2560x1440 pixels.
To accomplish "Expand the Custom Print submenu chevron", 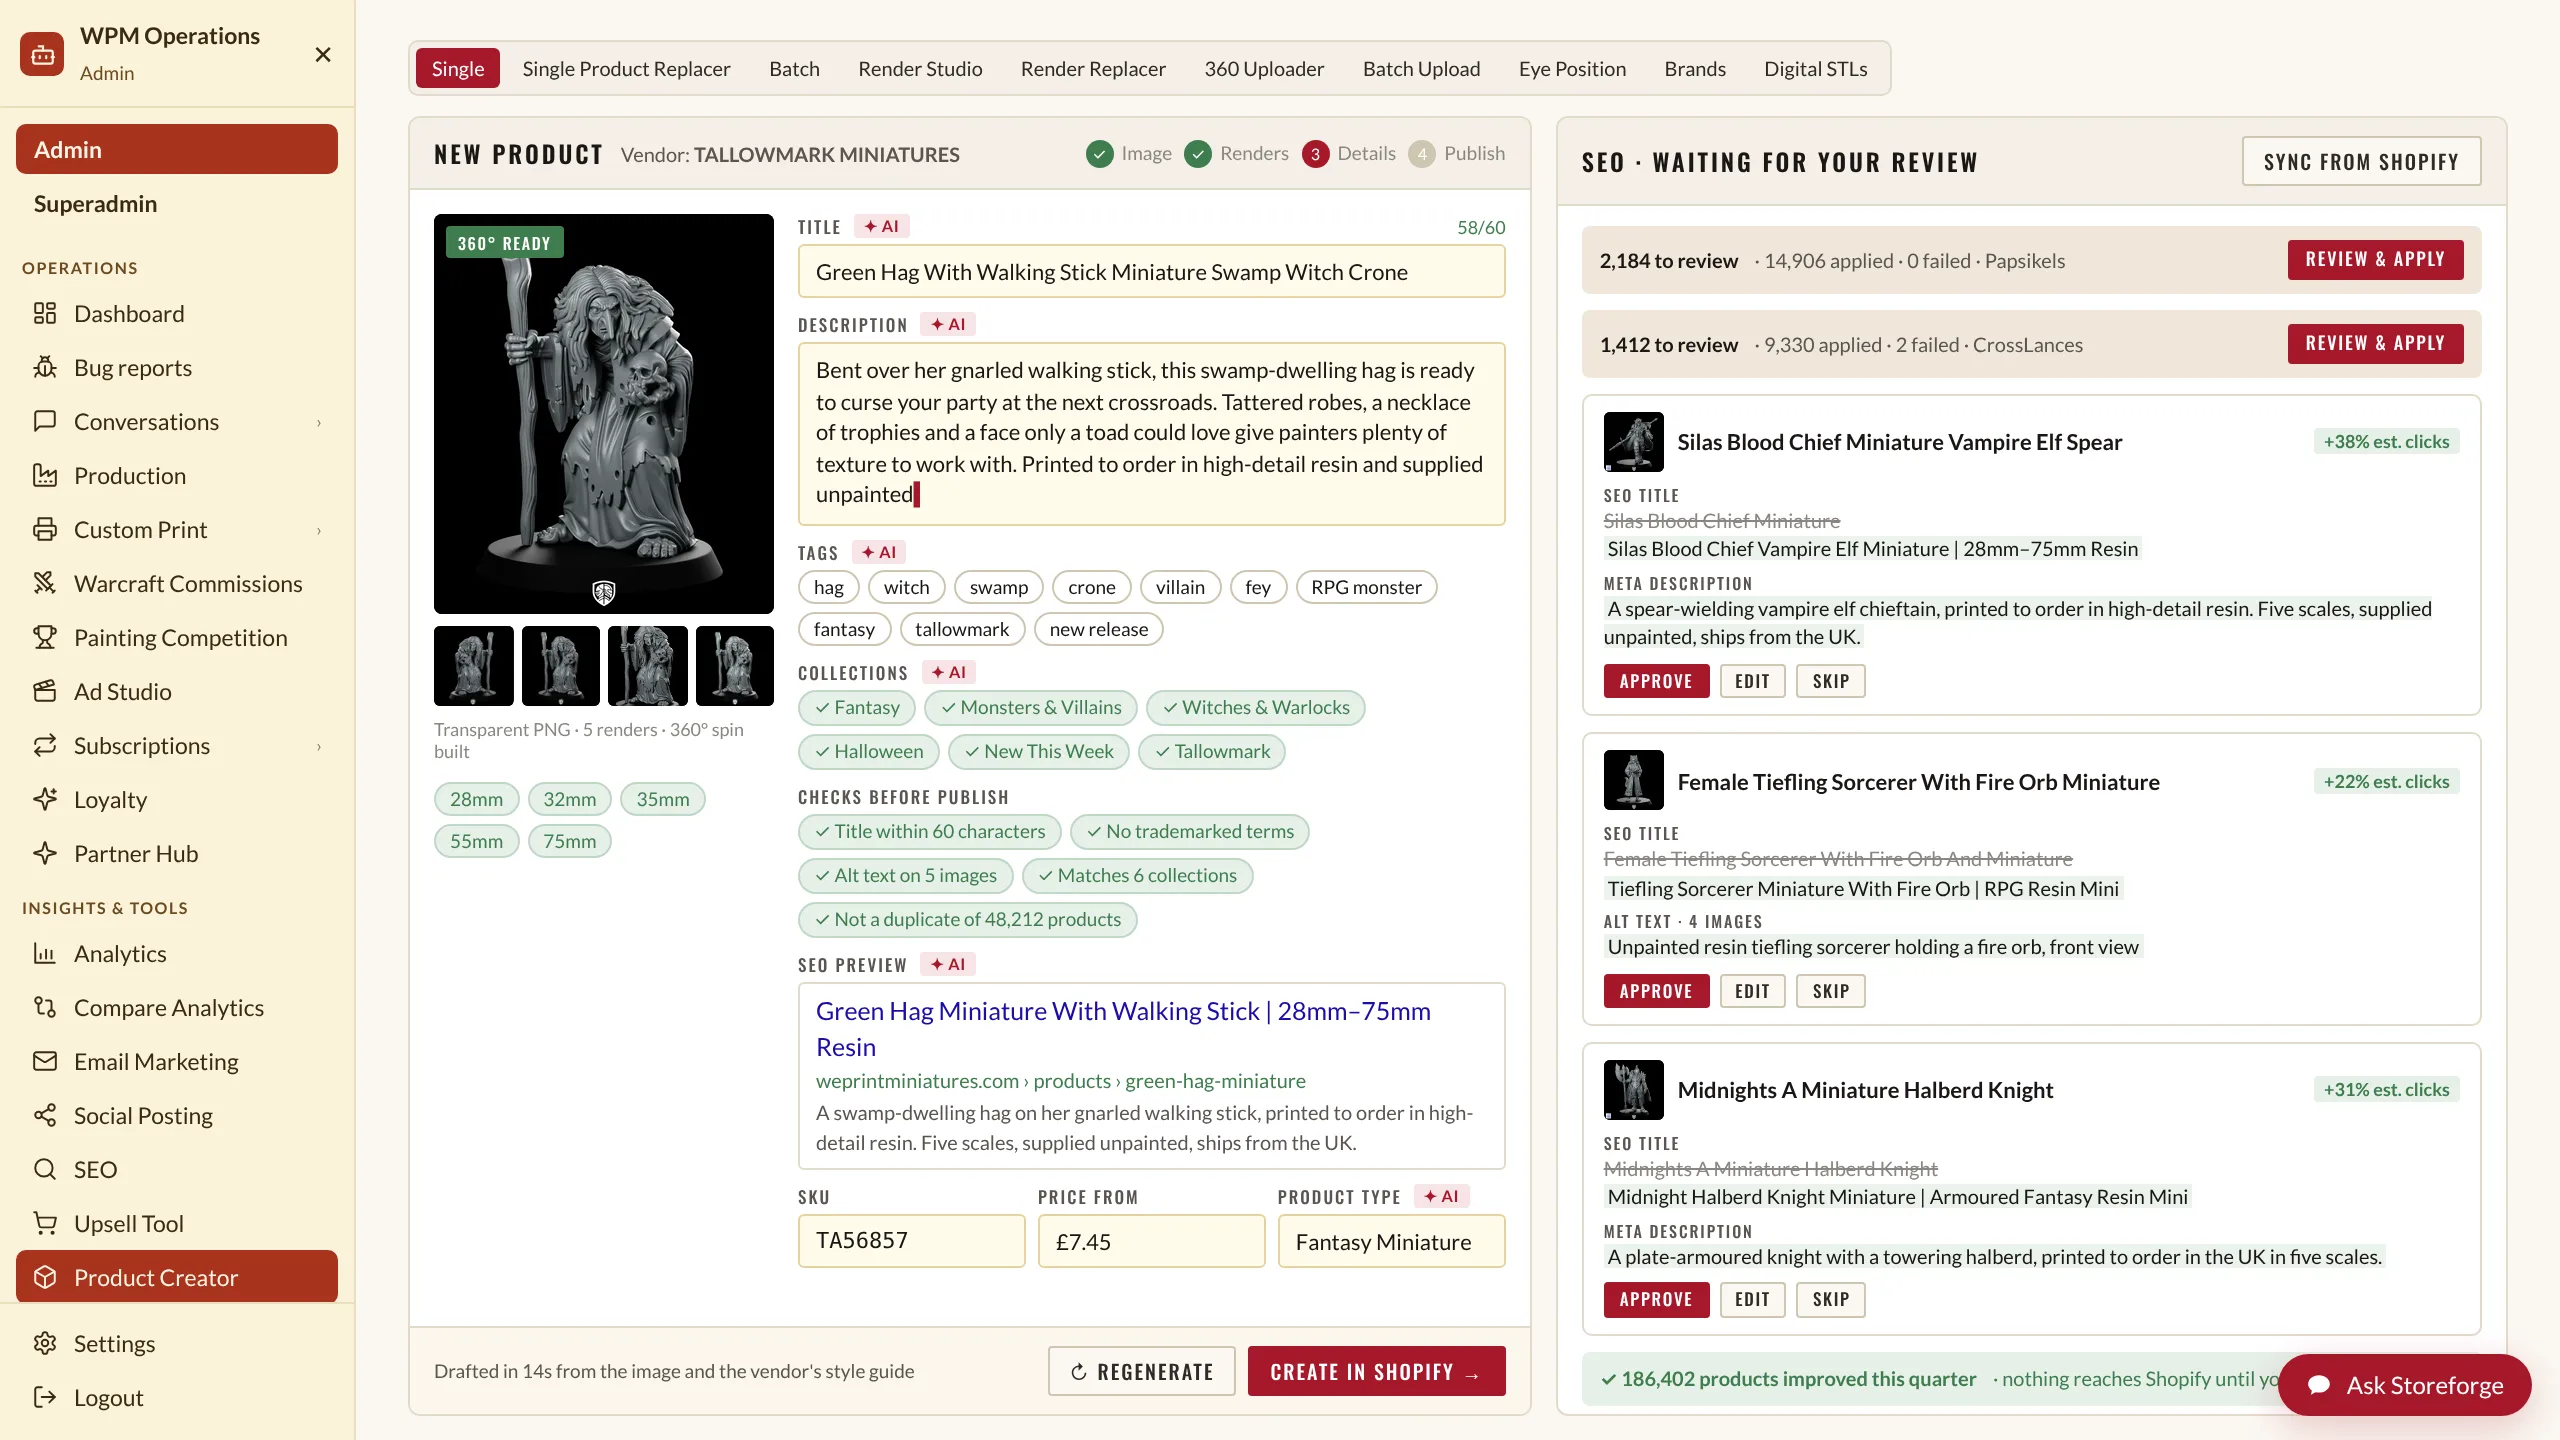I will [x=319, y=530].
